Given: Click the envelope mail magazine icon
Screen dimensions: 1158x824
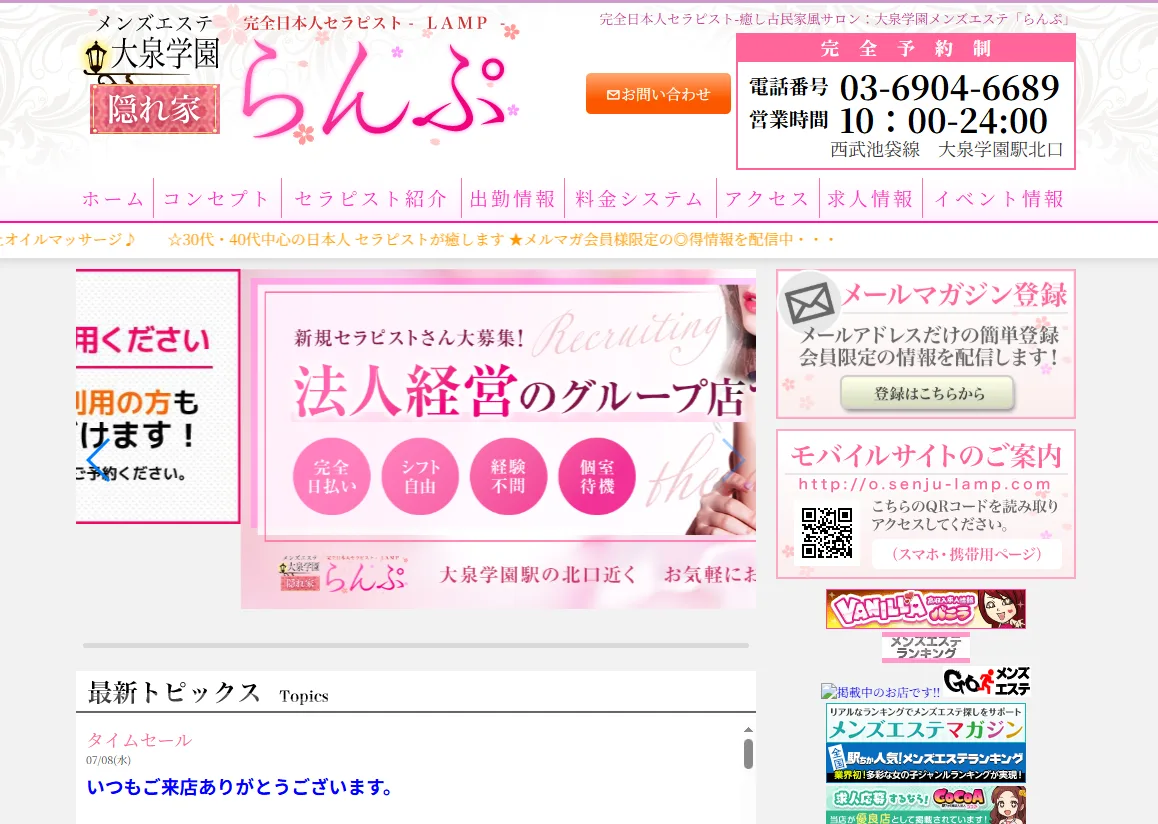Looking at the screenshot, I should (809, 302).
